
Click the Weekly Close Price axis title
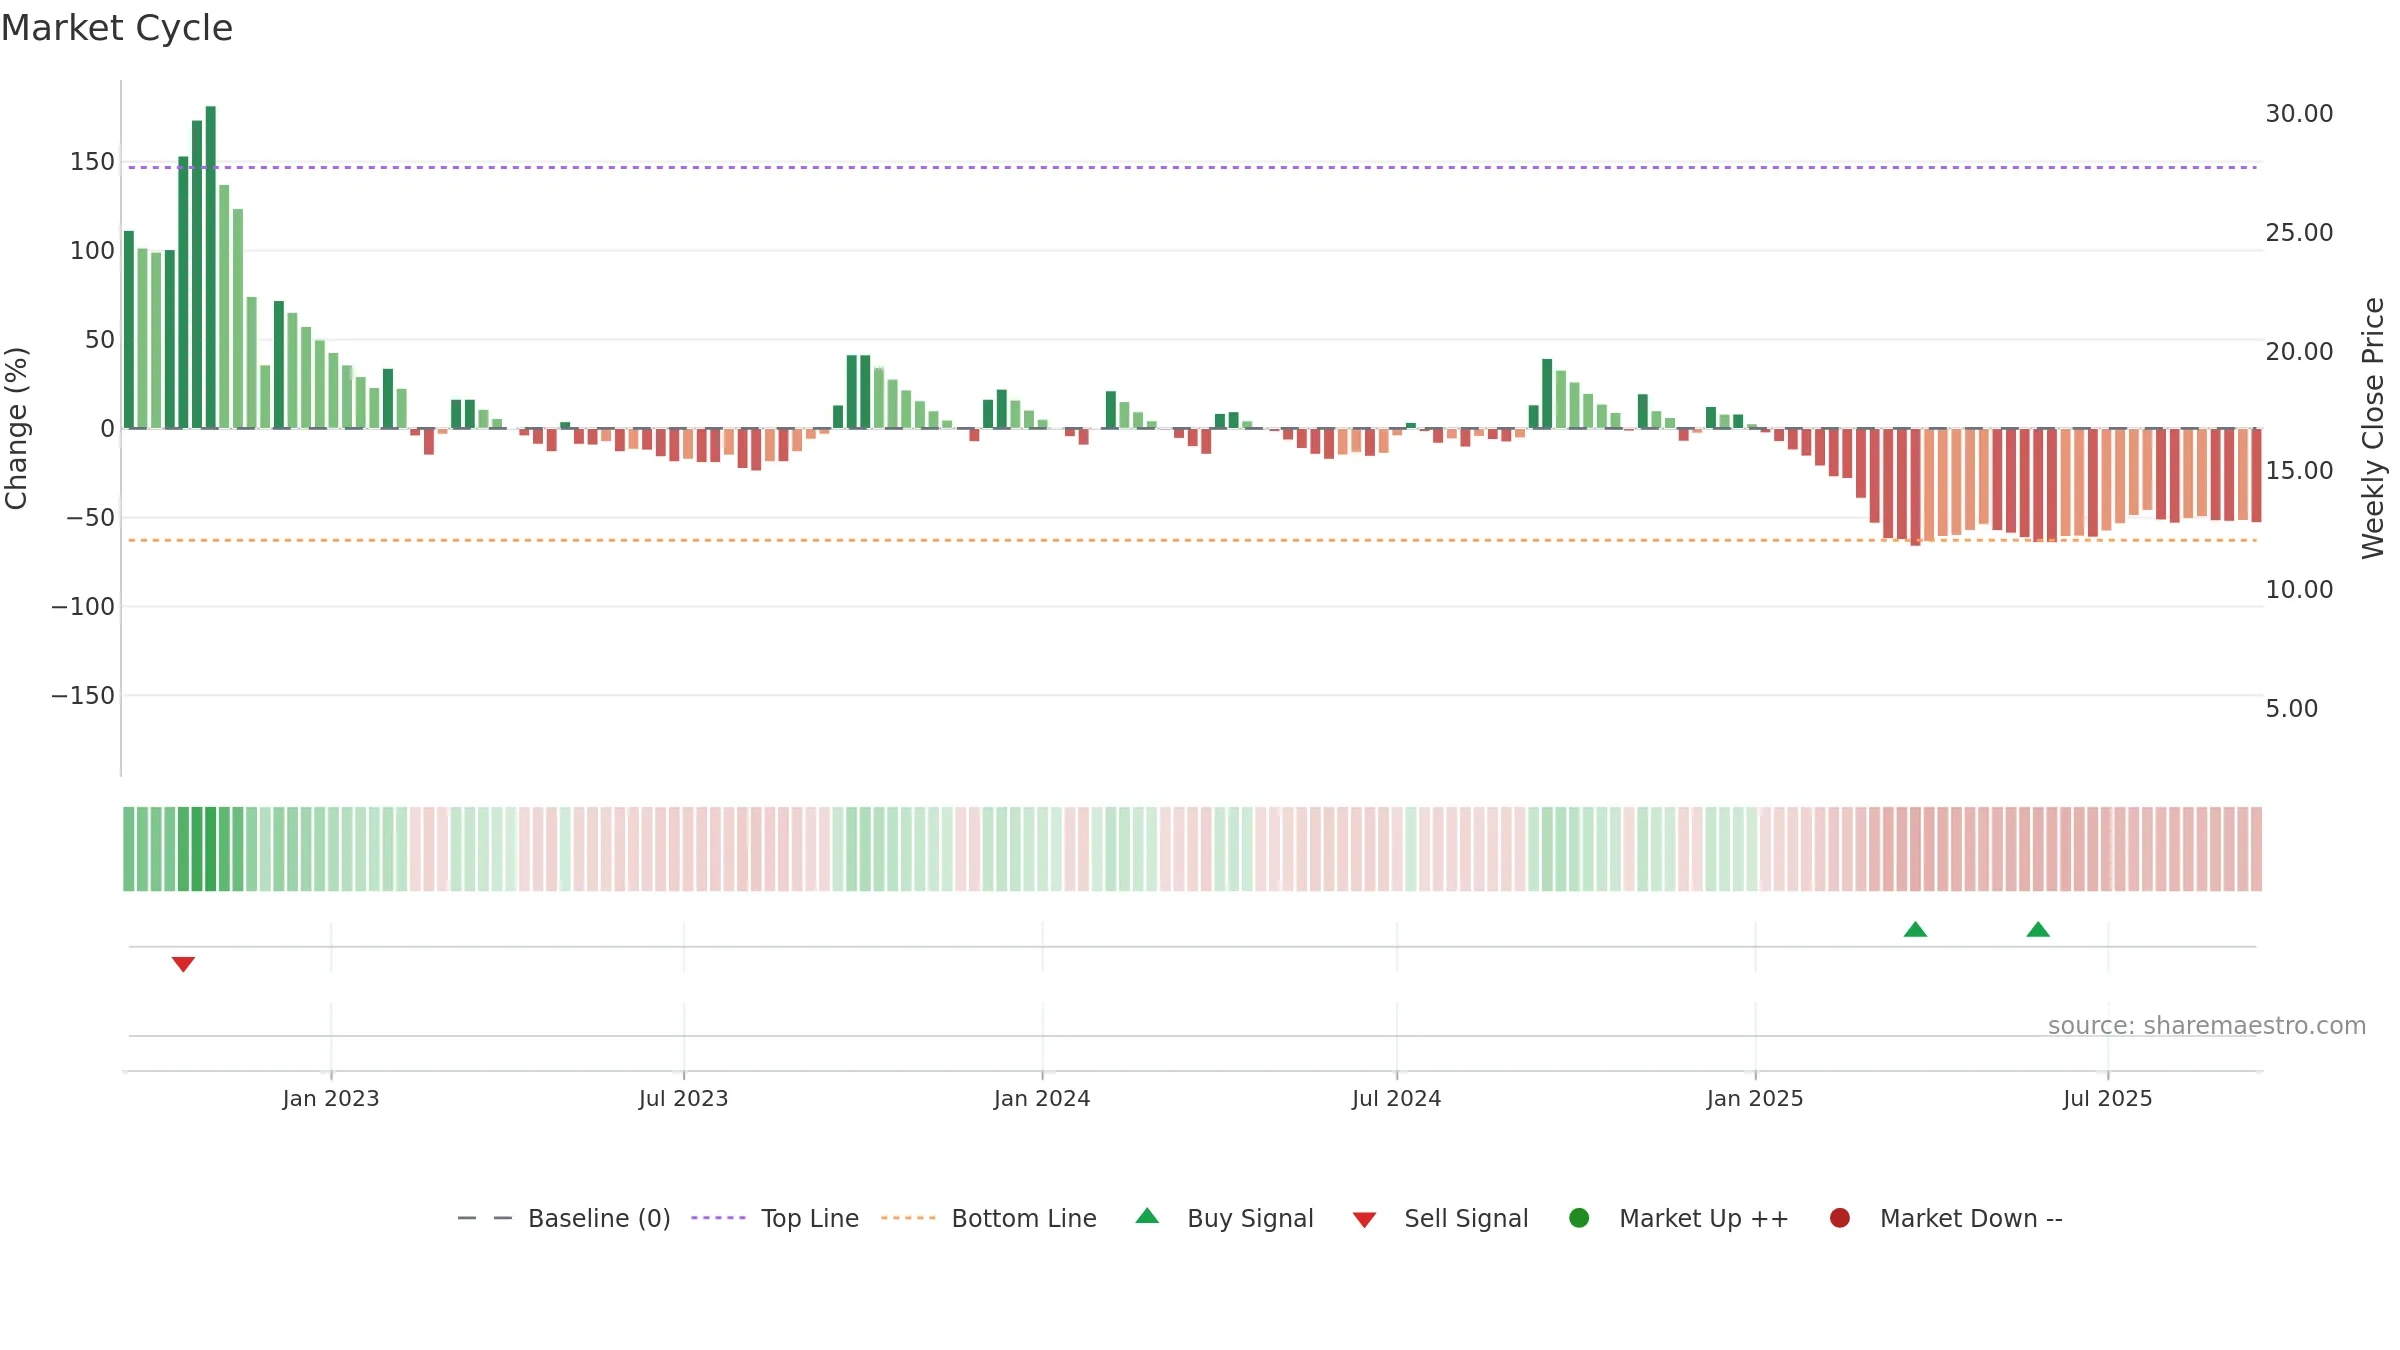point(2372,428)
